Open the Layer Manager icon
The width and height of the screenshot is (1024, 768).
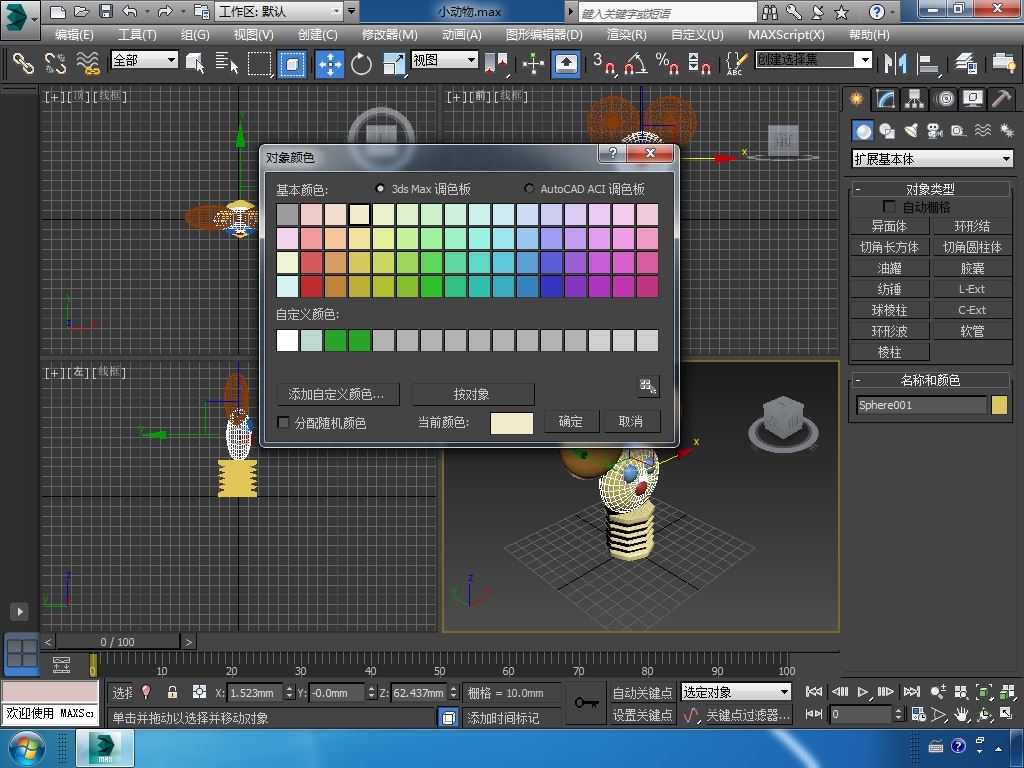[965, 63]
